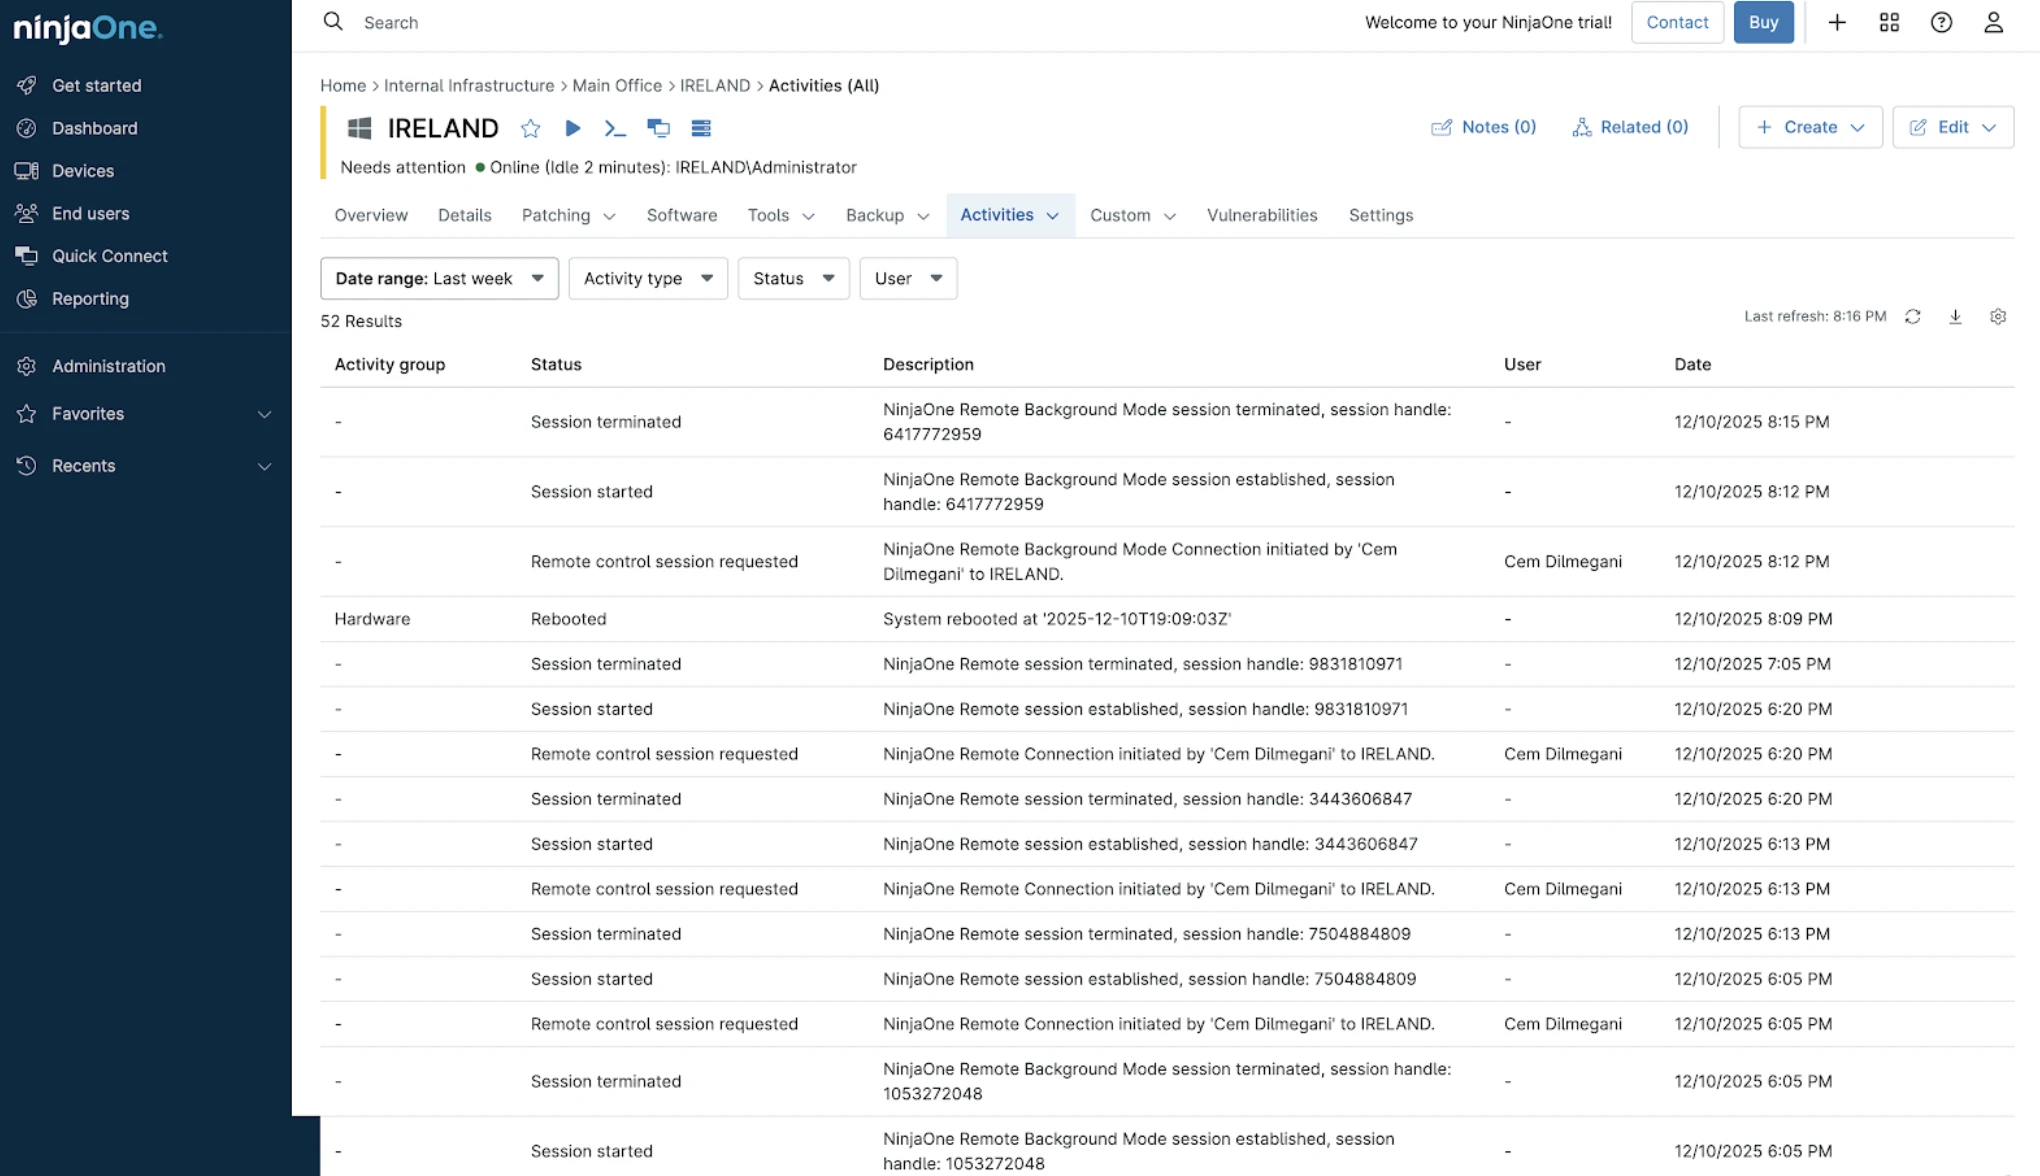The height and width of the screenshot is (1176, 2040).
Task: Switch to the Settings tab
Action: click(x=1381, y=215)
